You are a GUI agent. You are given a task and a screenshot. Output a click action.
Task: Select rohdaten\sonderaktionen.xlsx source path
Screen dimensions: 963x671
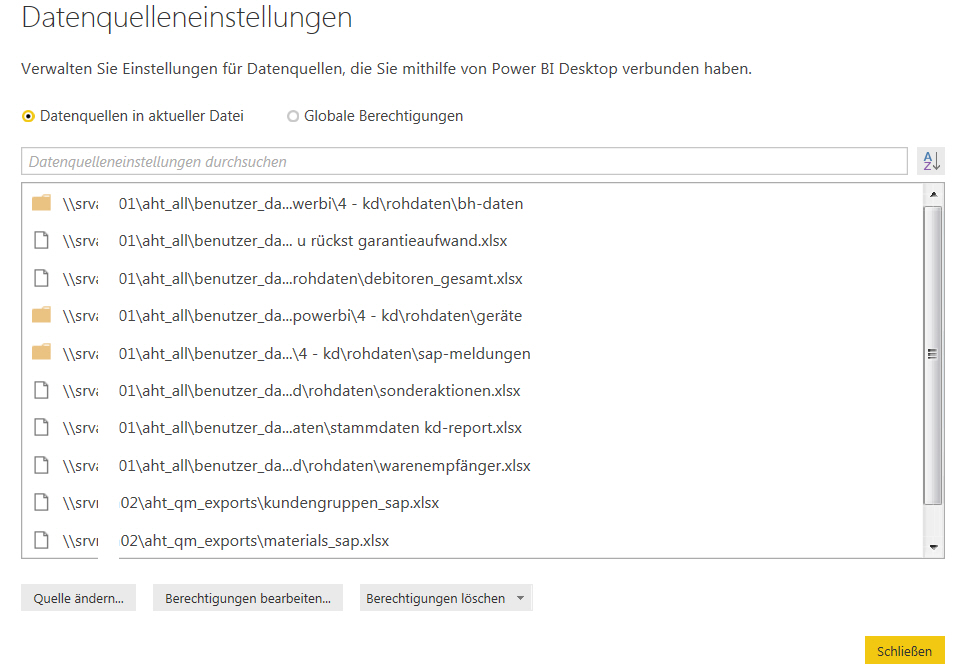292,390
